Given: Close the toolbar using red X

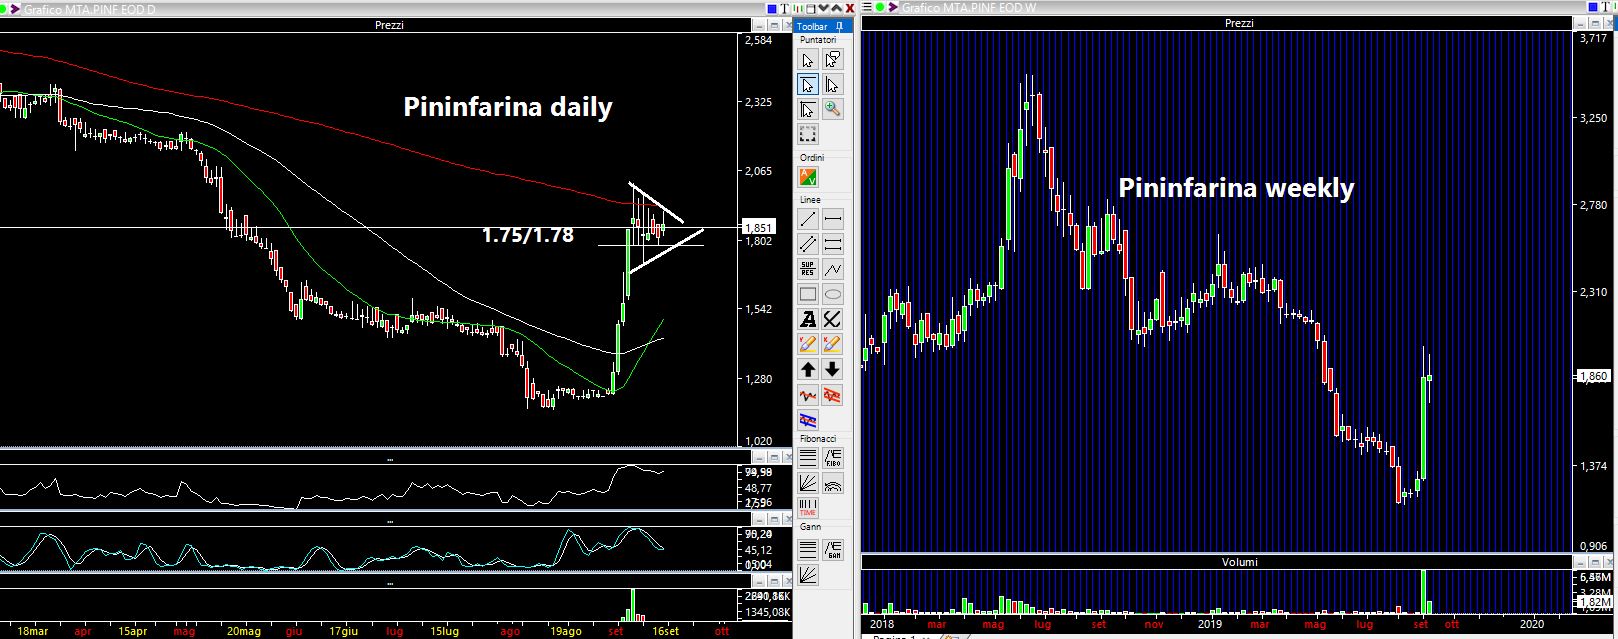Looking at the screenshot, I should pos(850,8).
